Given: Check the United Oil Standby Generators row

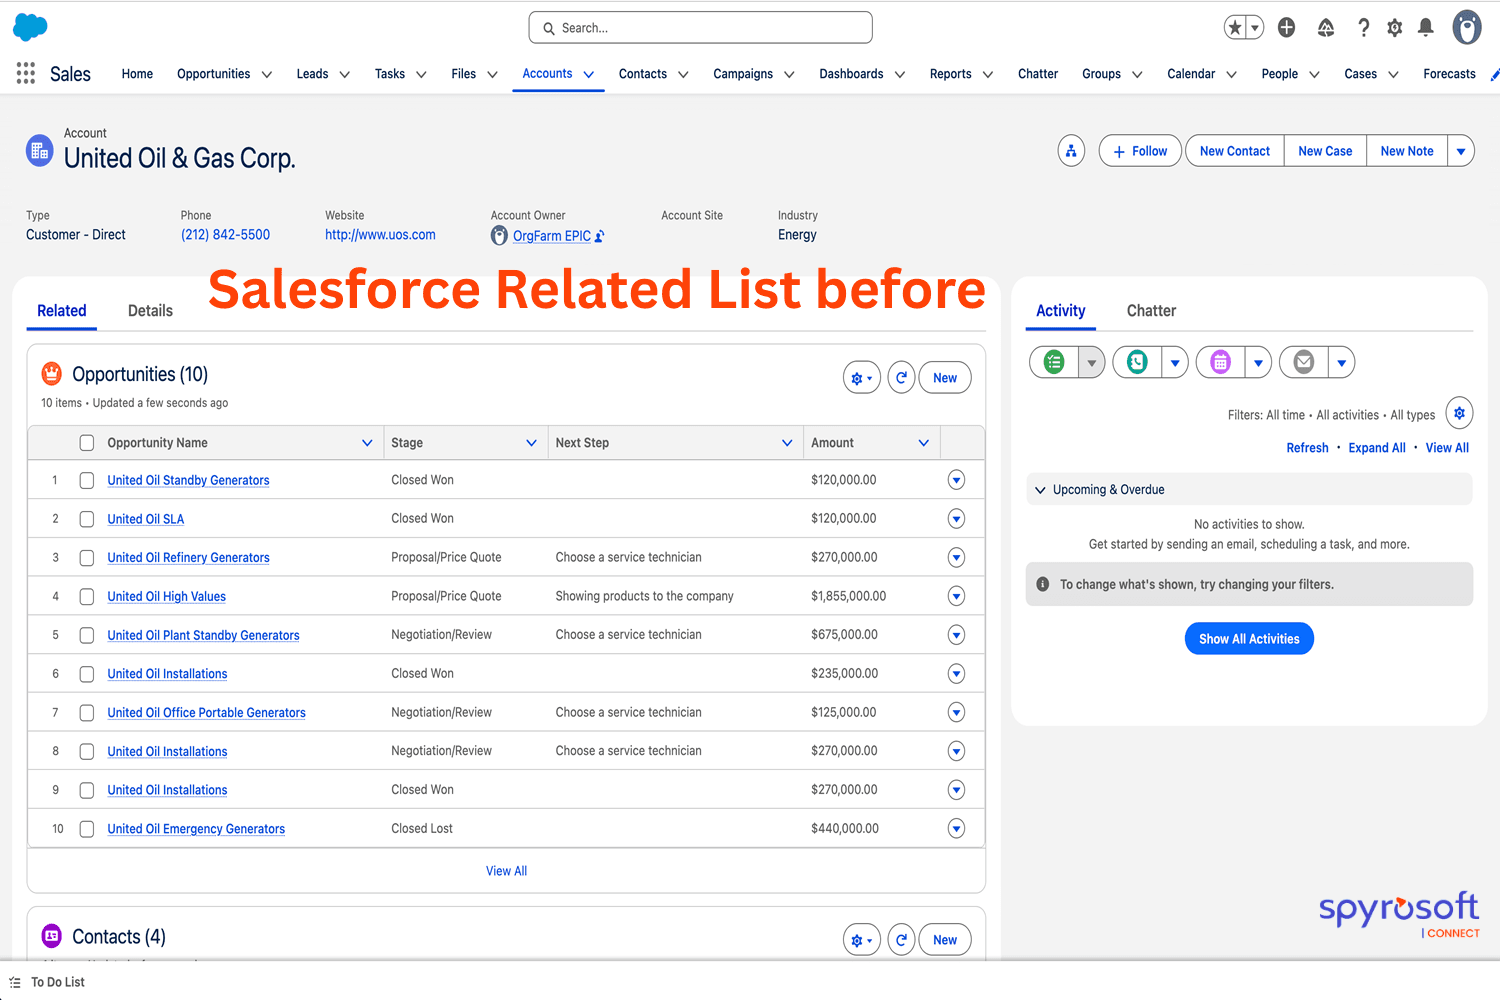Looking at the screenshot, I should pyautogui.click(x=87, y=480).
